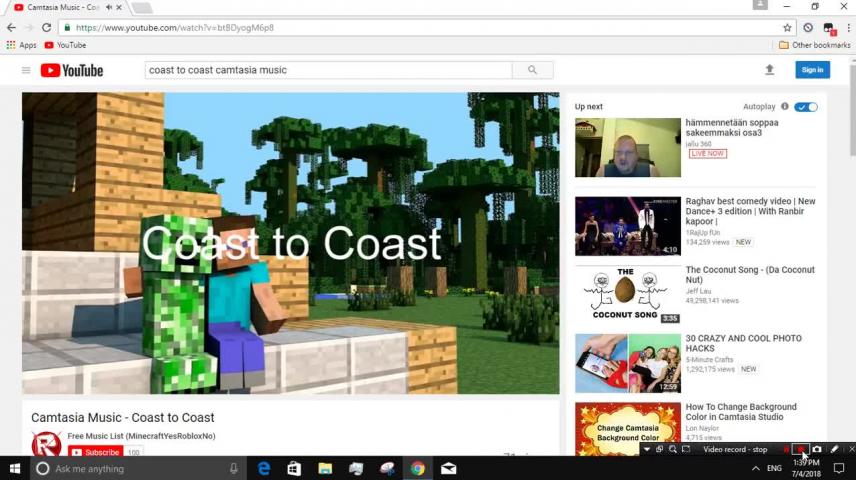Click the Autoplay info icon

(784, 106)
